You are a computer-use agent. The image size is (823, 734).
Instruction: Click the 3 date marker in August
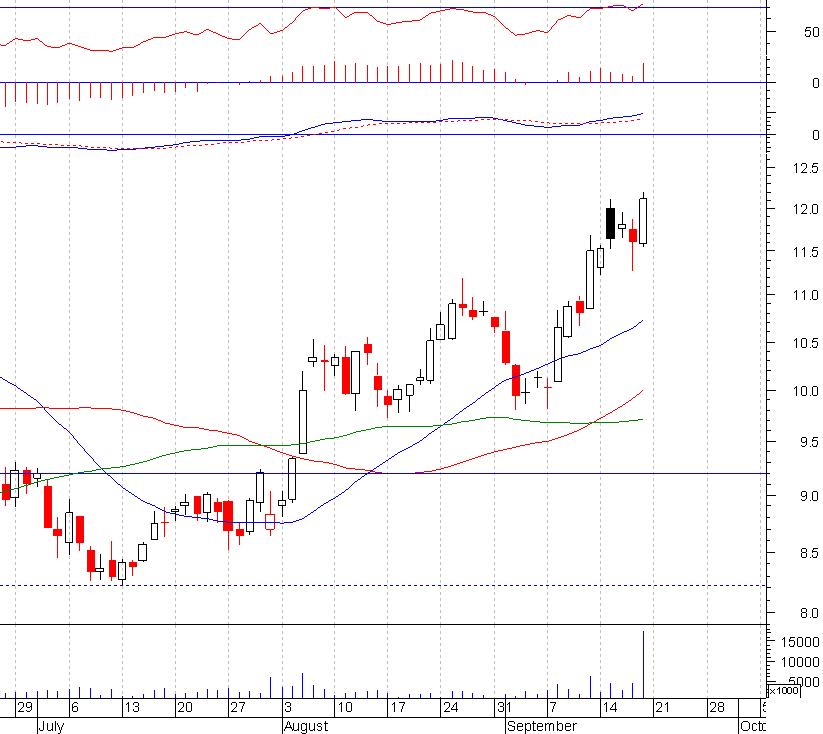[x=288, y=707]
